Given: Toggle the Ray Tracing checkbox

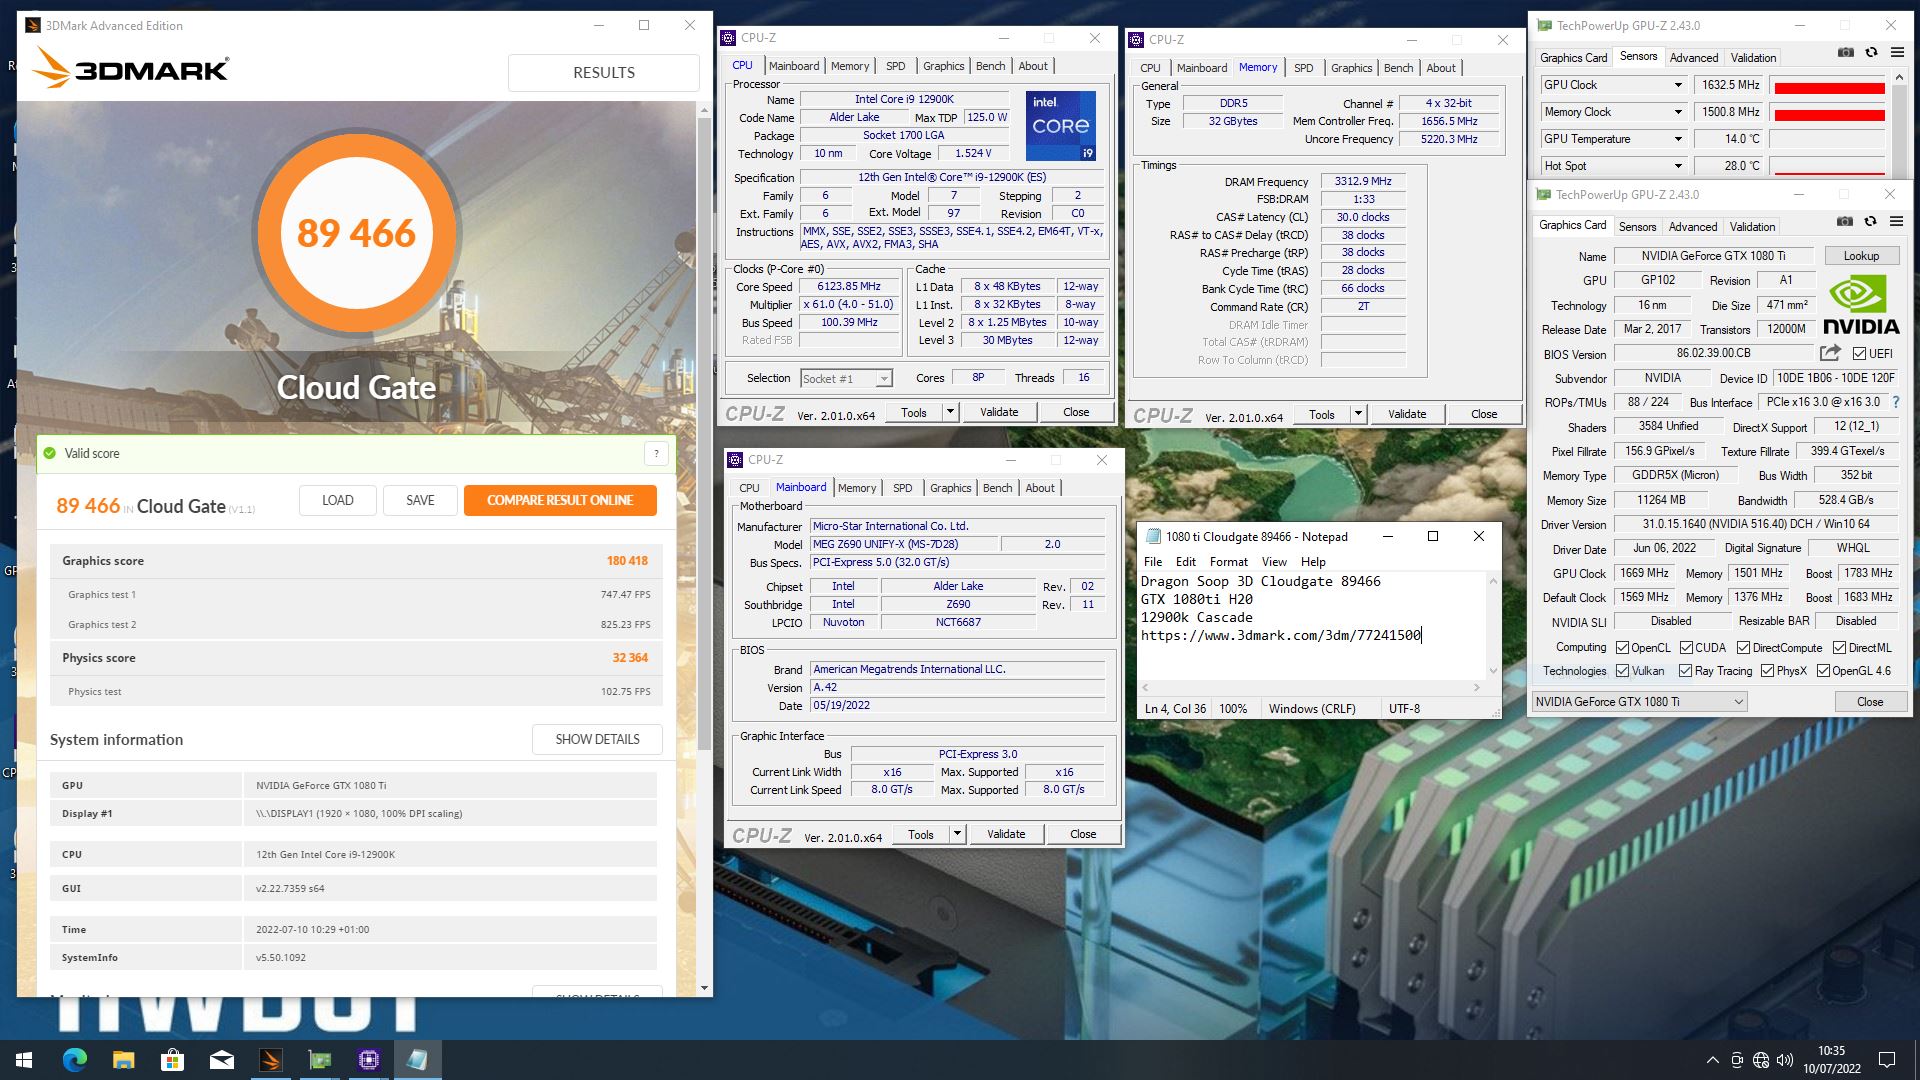Looking at the screenshot, I should [x=1685, y=671].
